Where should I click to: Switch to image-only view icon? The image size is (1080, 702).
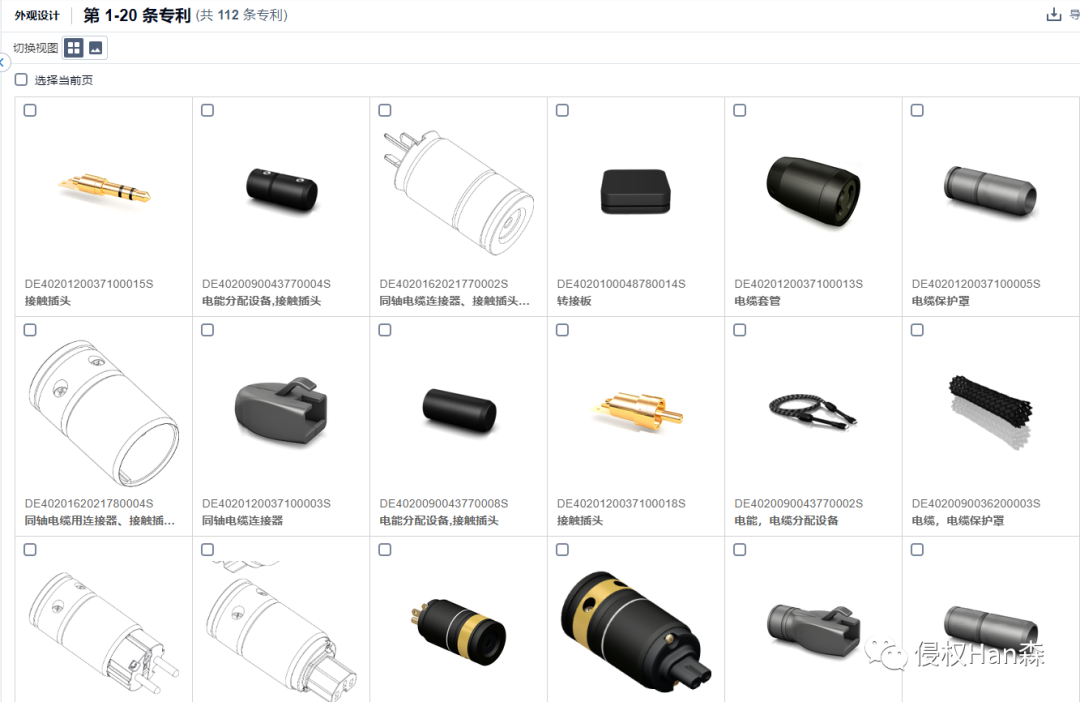point(96,48)
